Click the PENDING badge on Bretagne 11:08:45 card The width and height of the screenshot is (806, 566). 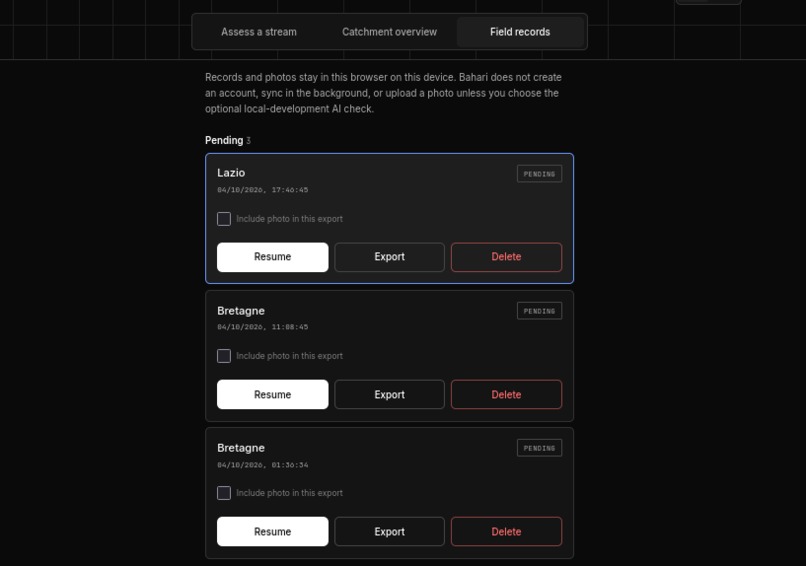coord(539,311)
